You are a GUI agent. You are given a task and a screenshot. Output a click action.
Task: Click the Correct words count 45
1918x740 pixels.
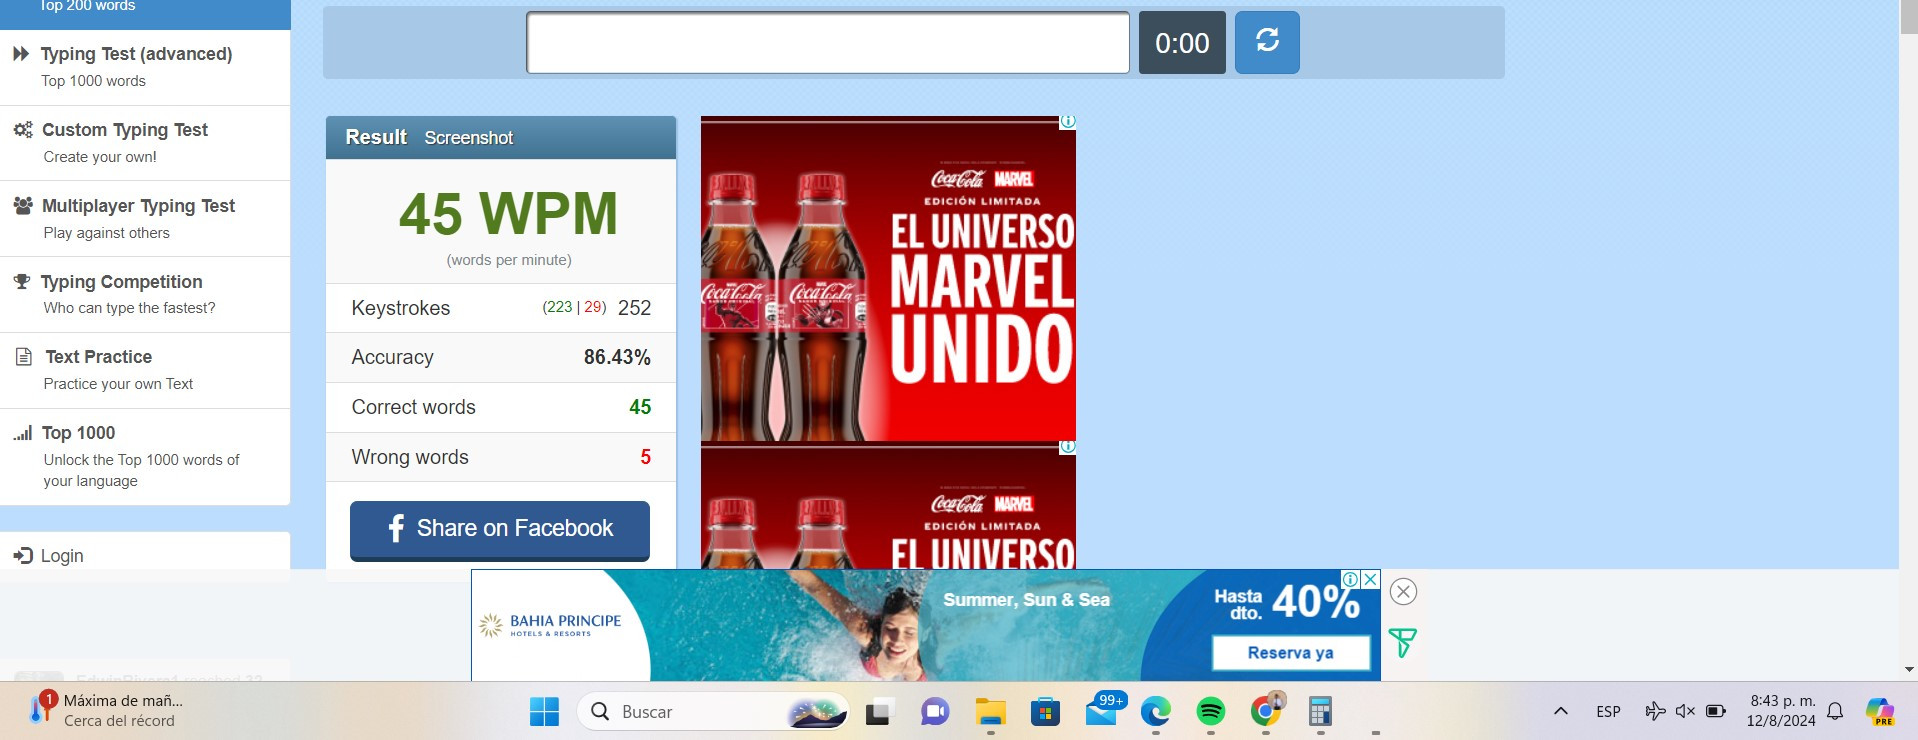[x=640, y=407]
